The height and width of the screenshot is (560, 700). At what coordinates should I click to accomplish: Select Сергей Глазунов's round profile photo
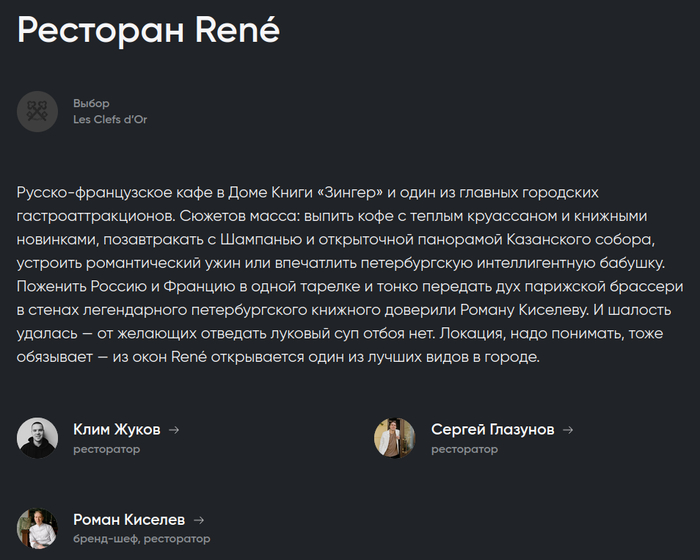click(x=395, y=438)
